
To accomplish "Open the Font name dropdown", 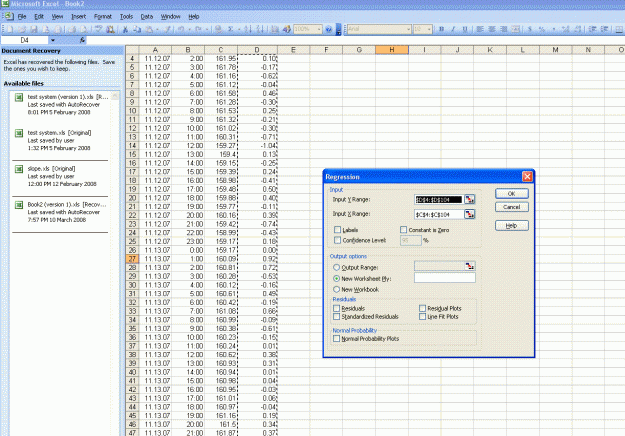I will (409, 29).
